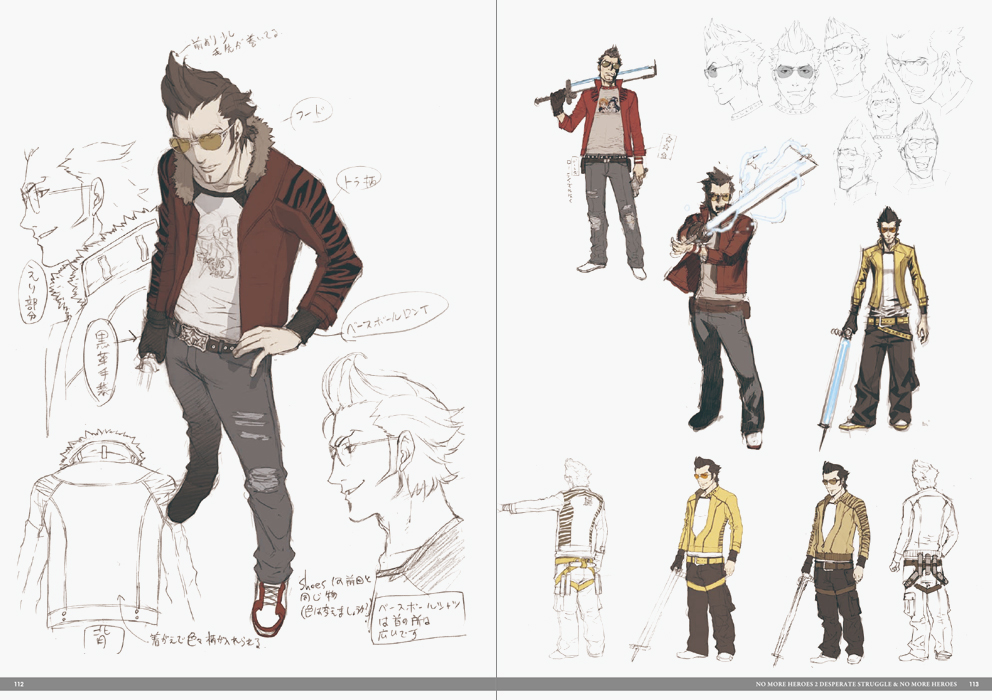Click the 'ベースボールロンT' oval annotation
The image size is (992, 700).
(x=395, y=318)
